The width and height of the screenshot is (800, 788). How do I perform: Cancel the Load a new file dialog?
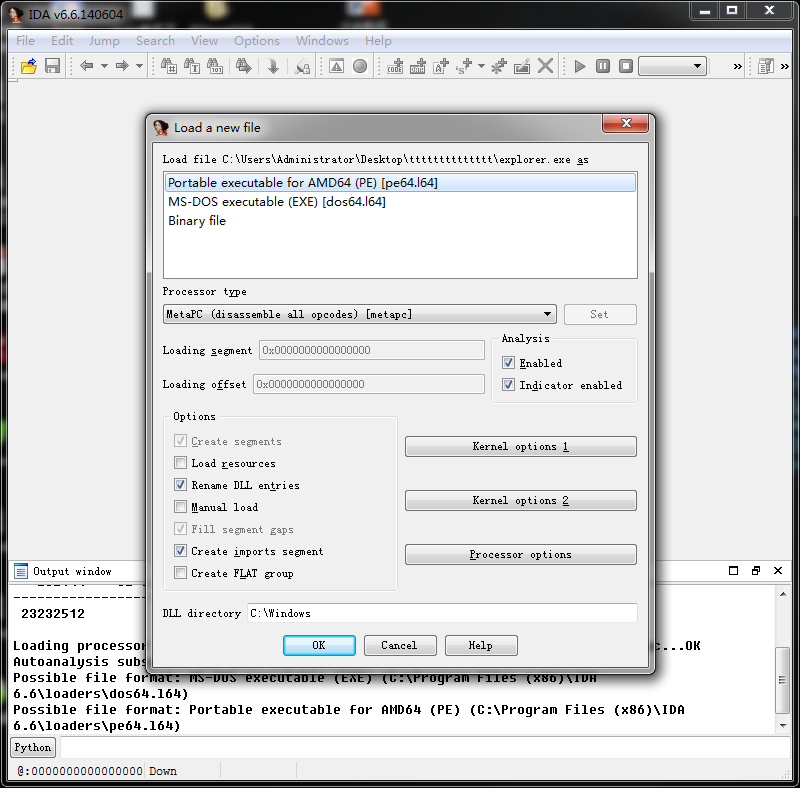pos(399,645)
